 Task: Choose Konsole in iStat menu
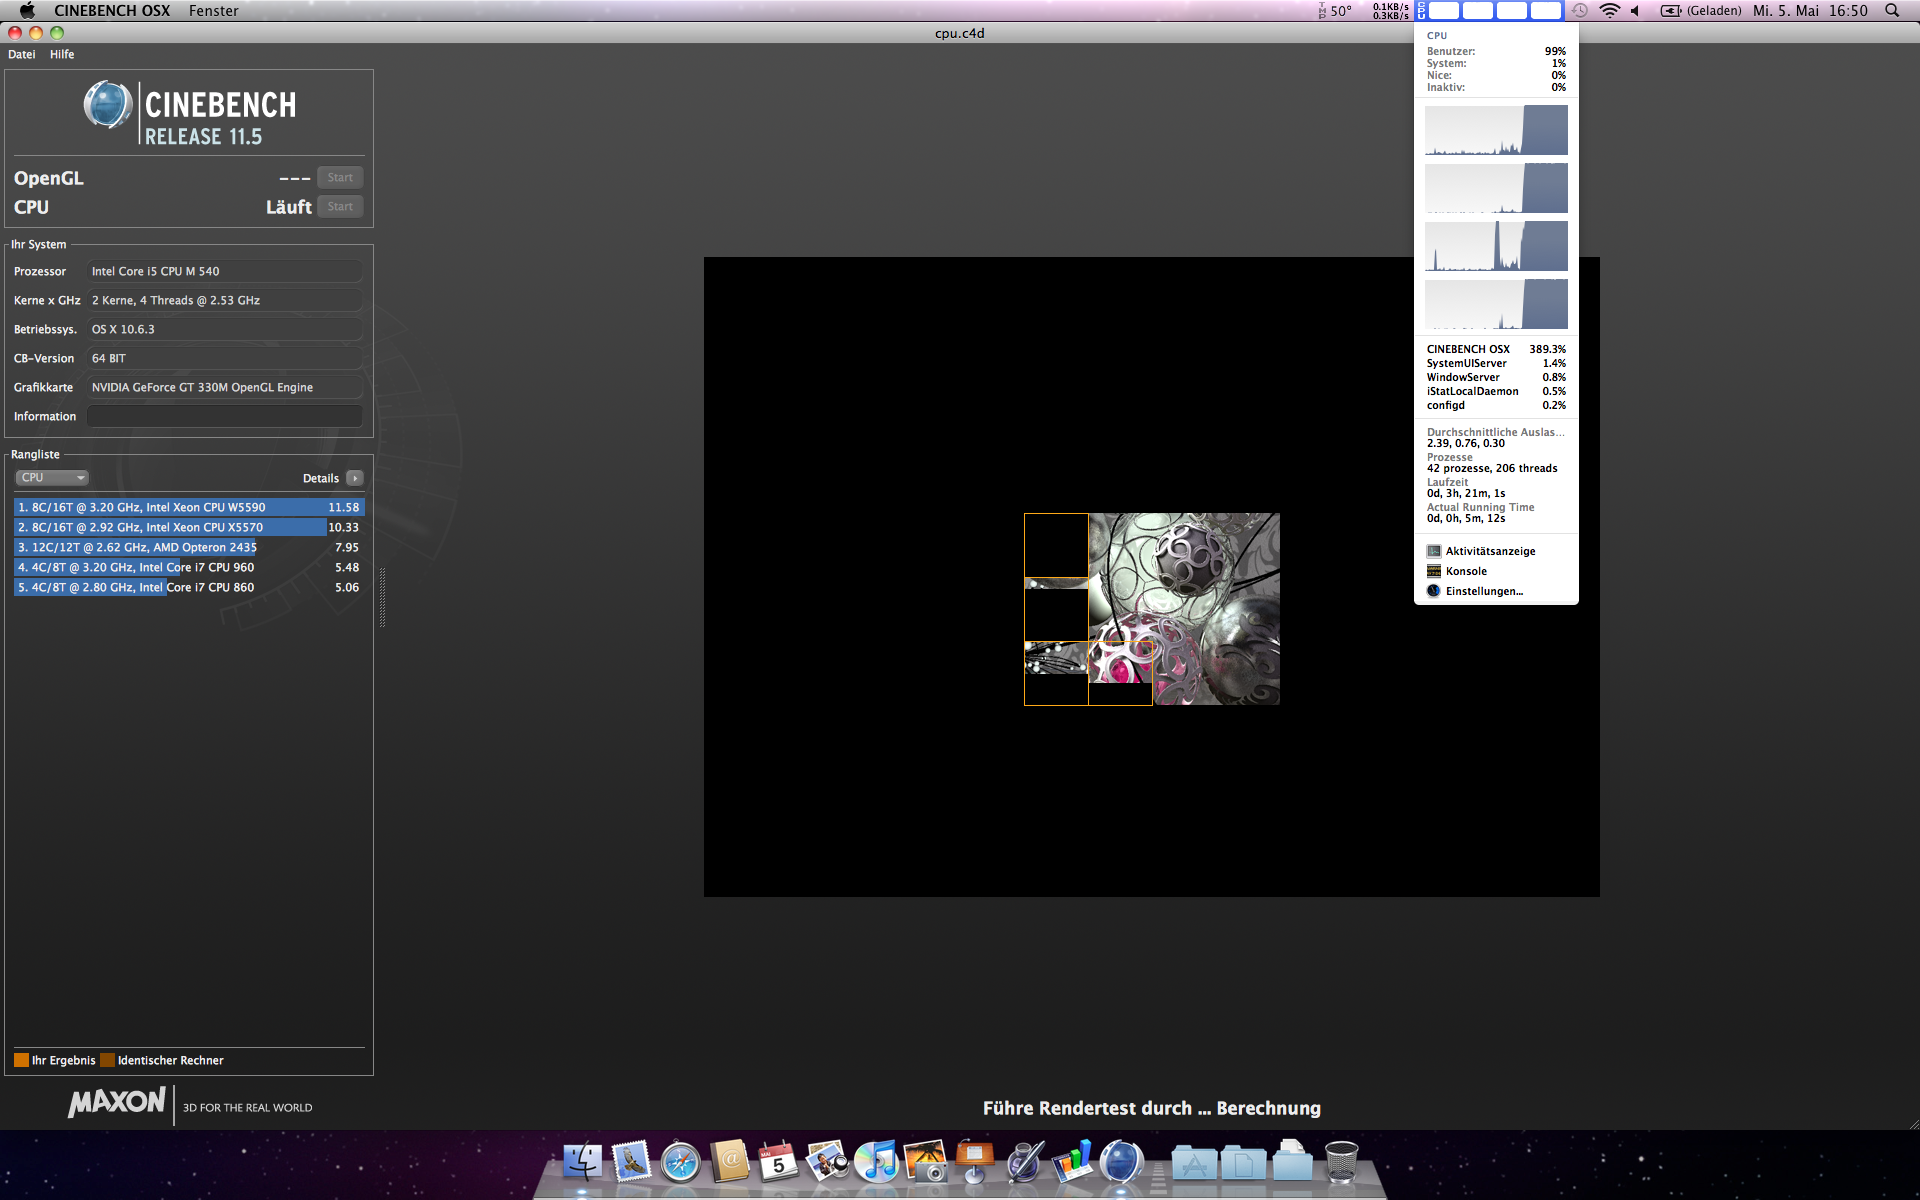tap(1466, 571)
